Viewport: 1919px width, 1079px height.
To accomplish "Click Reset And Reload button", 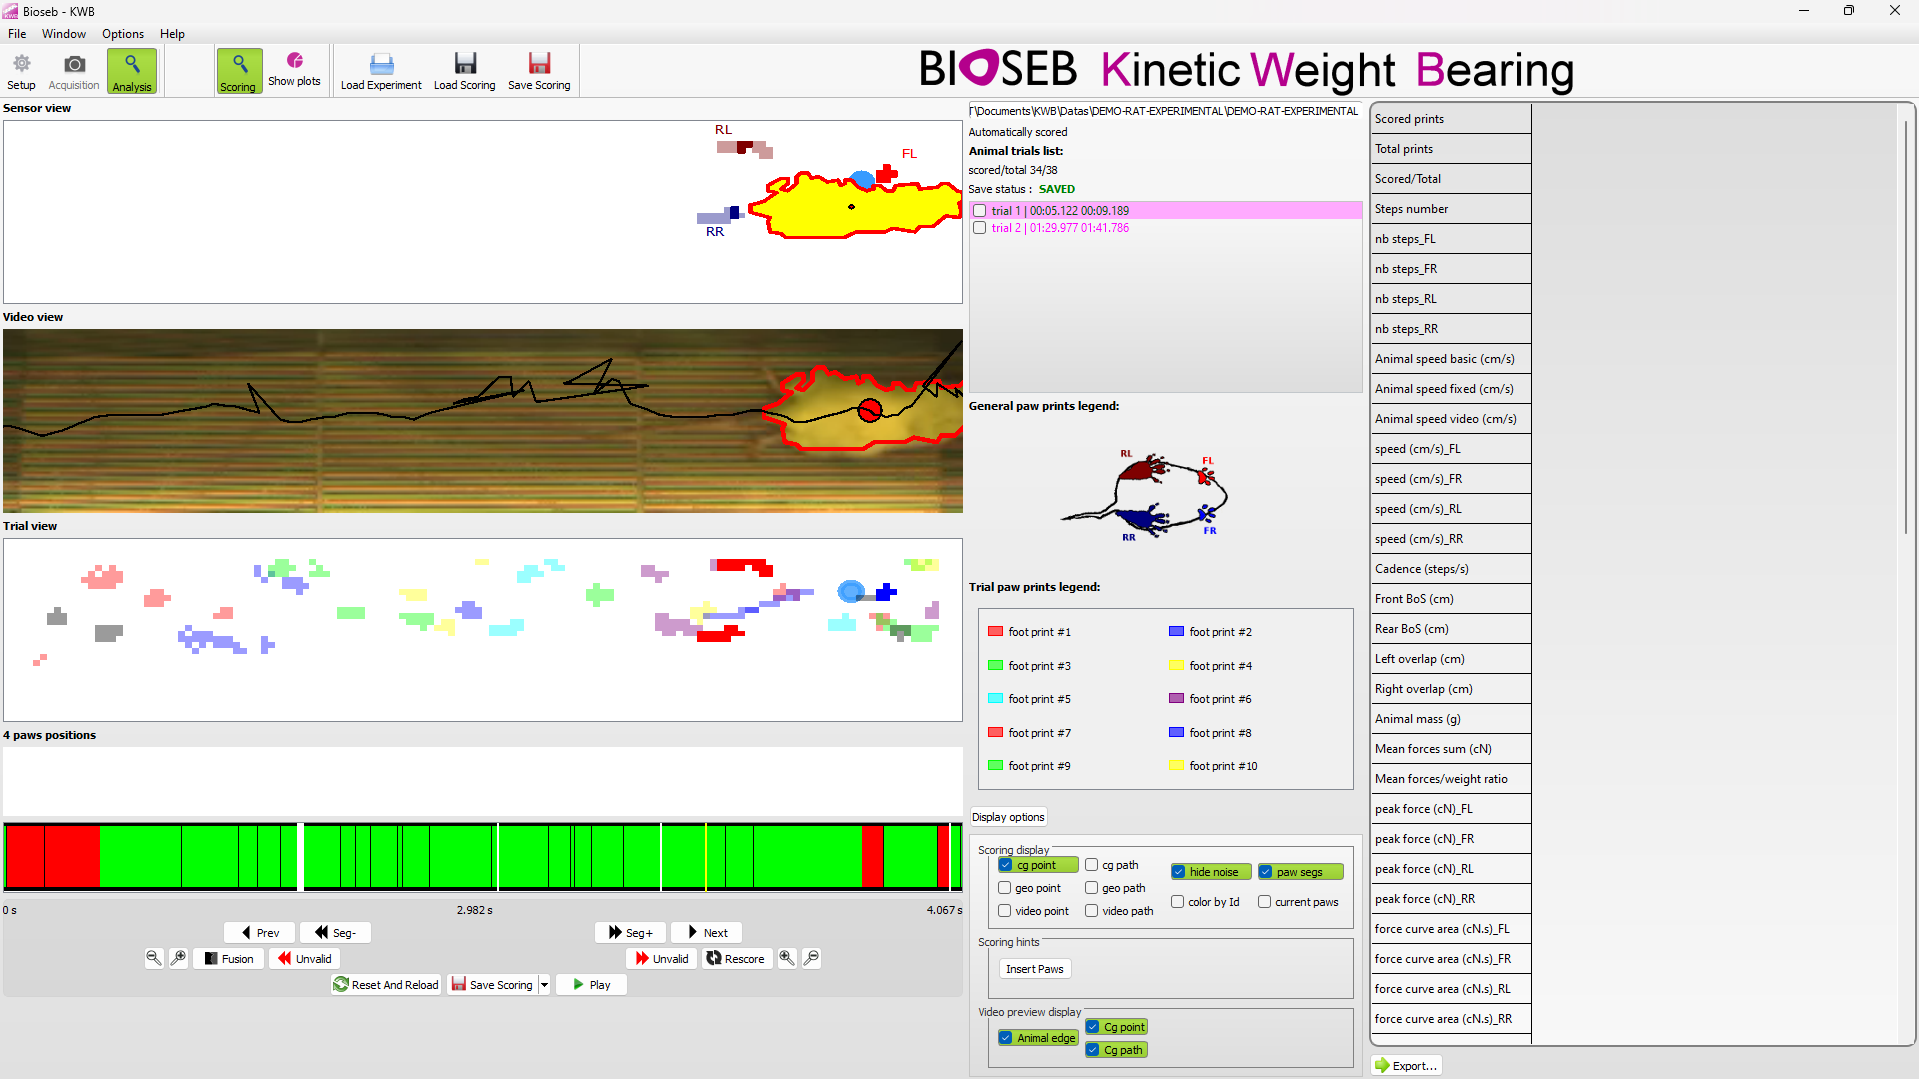I will [386, 985].
